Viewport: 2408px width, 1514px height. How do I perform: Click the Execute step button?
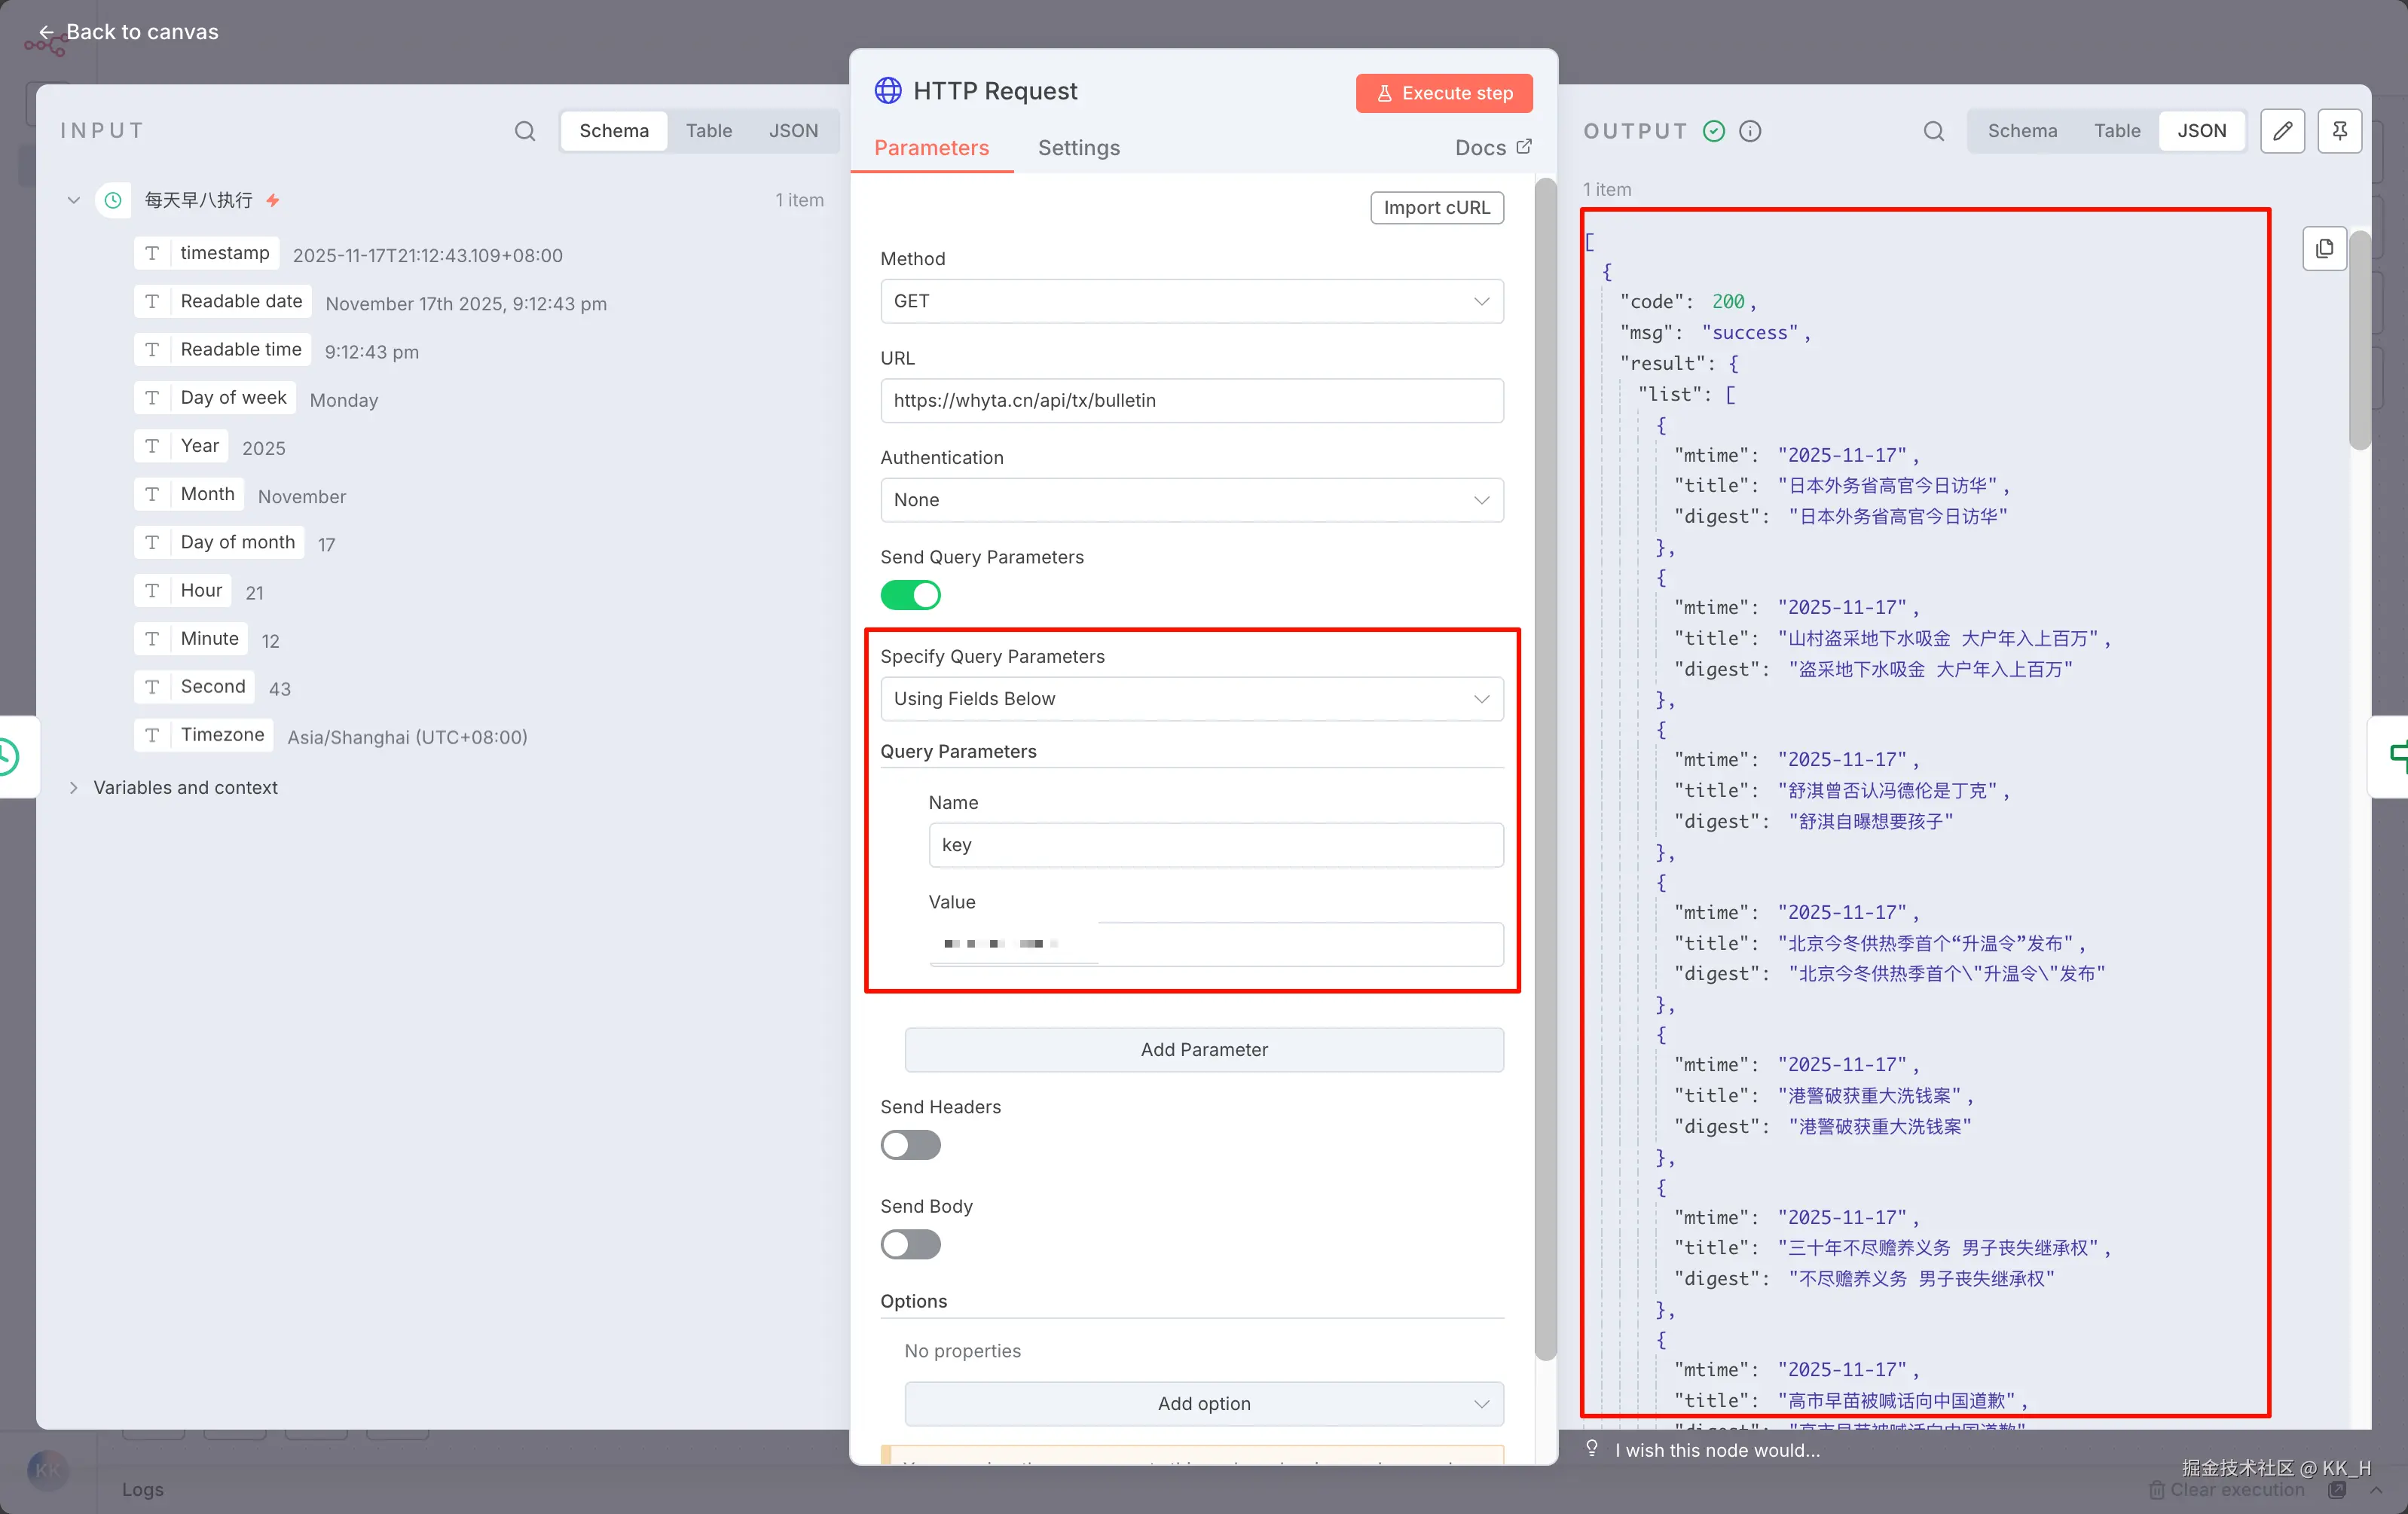point(1443,93)
